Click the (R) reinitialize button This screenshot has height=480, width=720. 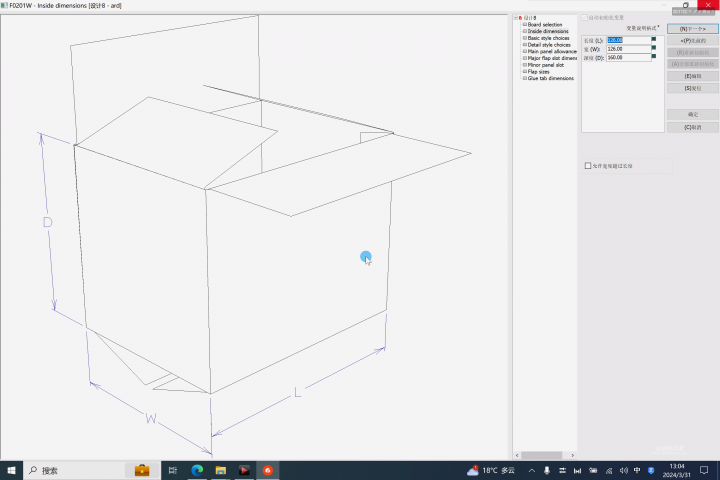click(x=692, y=52)
